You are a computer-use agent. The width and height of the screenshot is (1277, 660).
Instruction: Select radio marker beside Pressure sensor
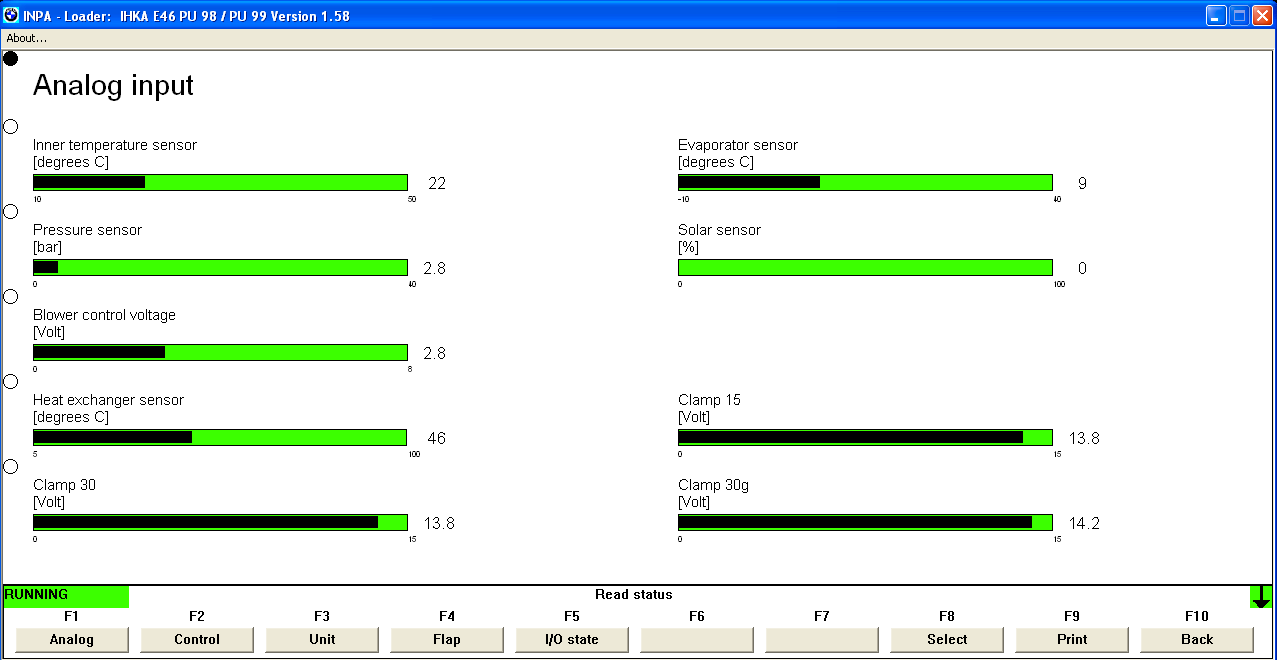coord(11,212)
